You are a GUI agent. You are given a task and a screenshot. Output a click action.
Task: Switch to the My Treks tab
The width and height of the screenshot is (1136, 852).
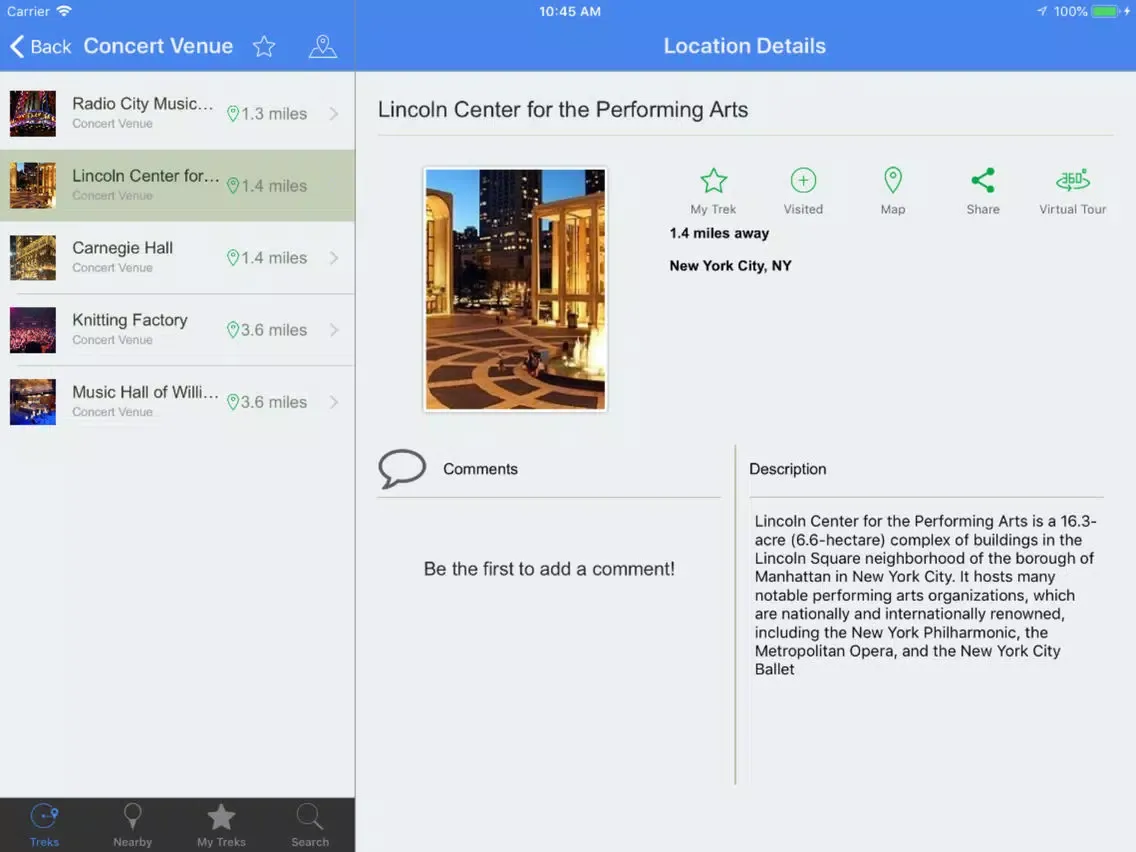pos(221,825)
